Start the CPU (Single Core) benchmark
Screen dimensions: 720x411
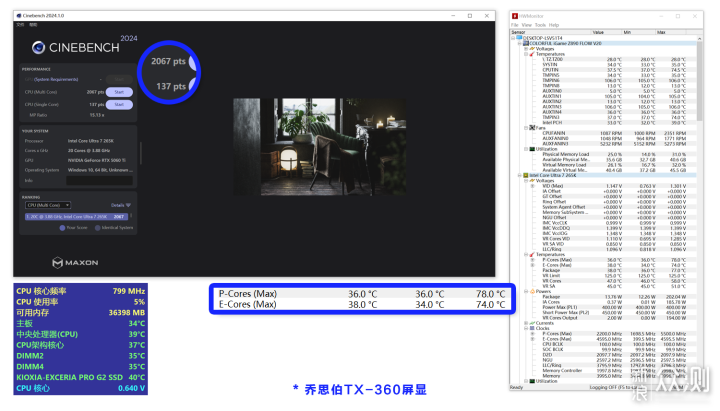coord(119,105)
